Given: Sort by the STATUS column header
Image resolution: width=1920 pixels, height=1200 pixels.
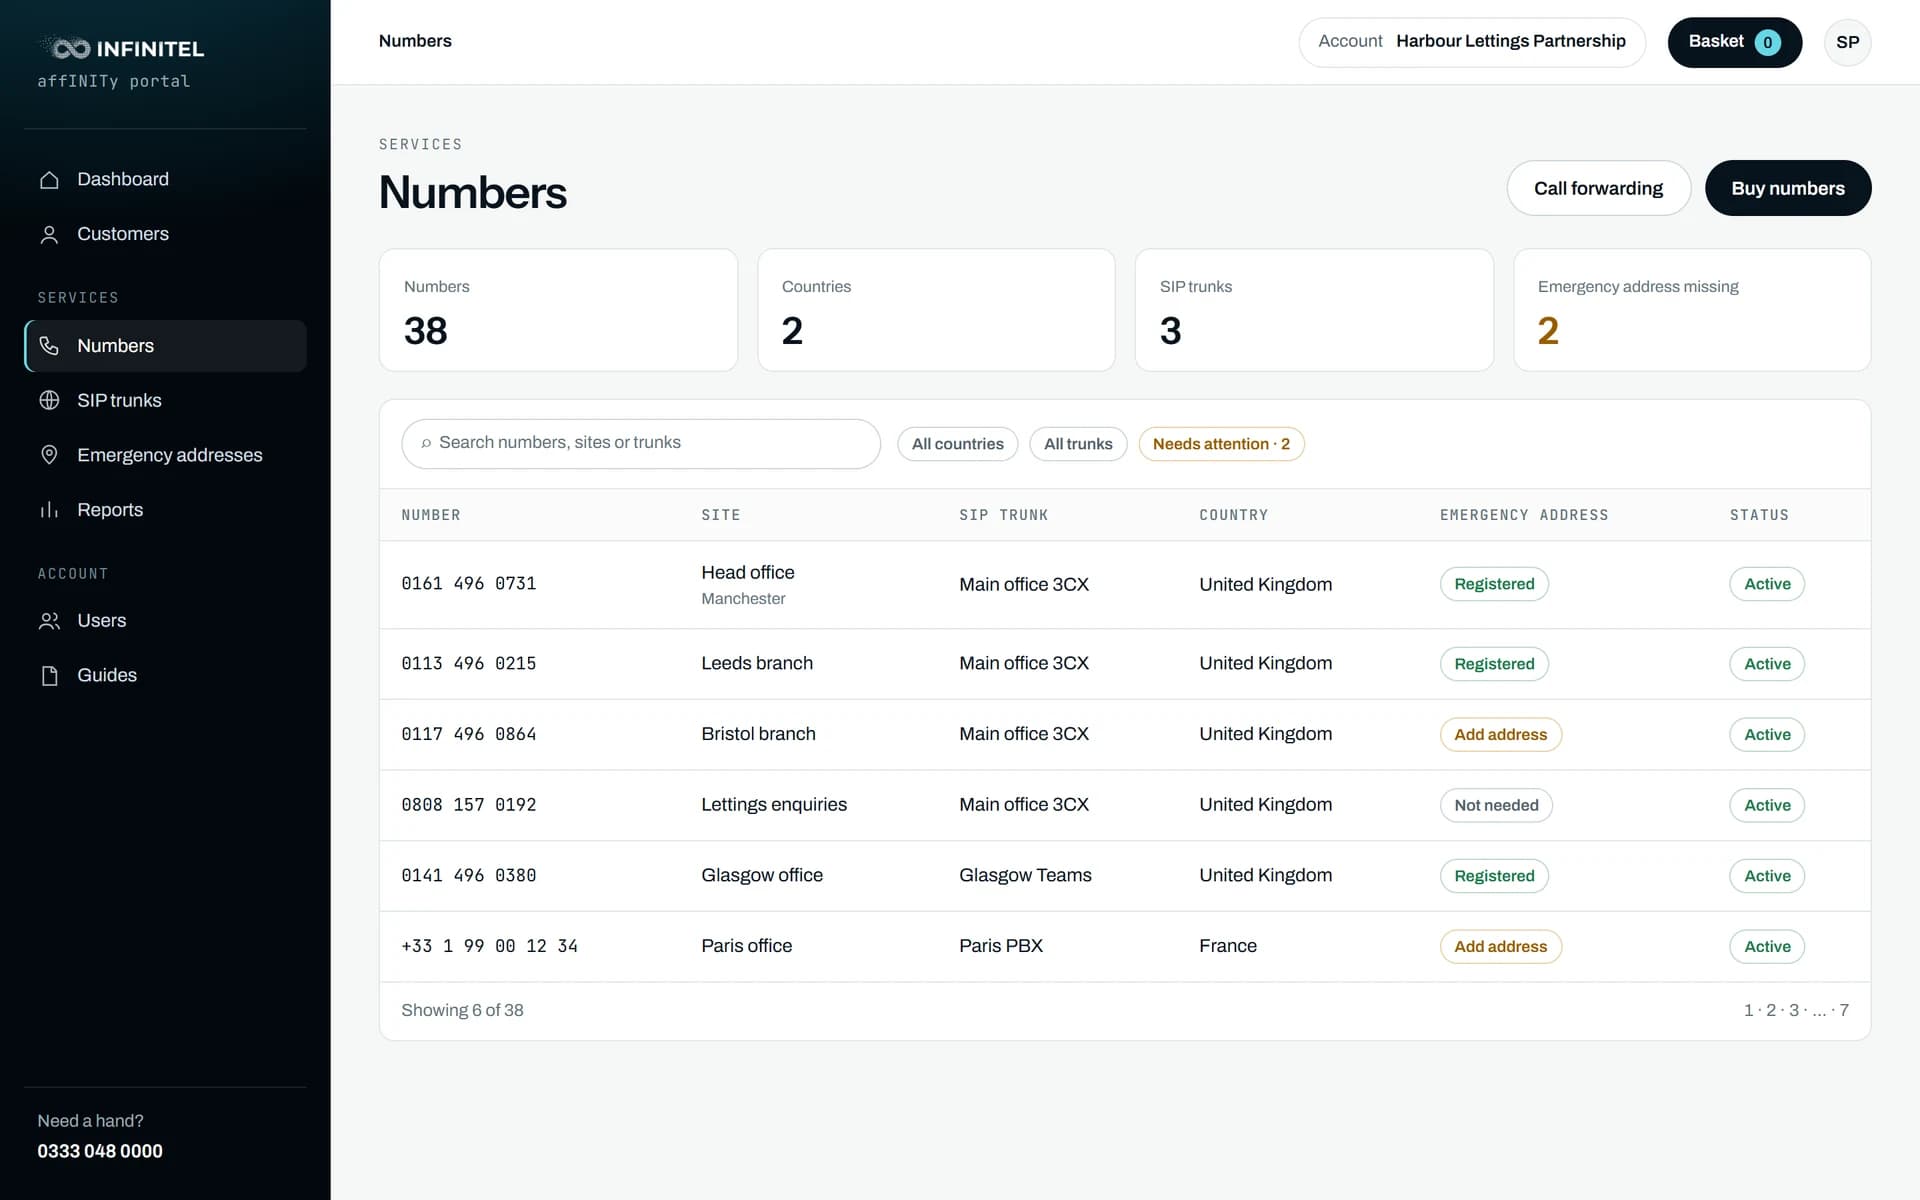Looking at the screenshot, I should [1759, 515].
